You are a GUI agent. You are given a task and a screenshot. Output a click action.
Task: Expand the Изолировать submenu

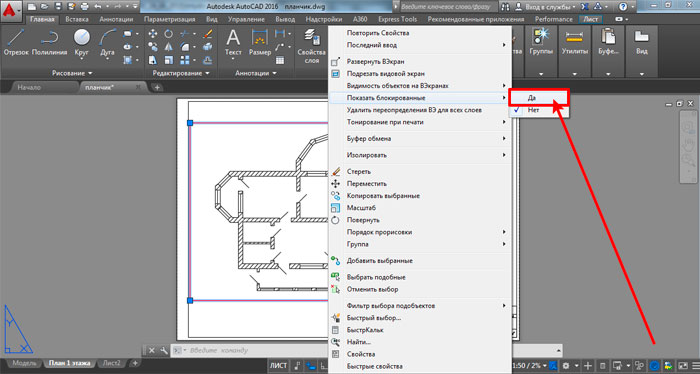(420, 155)
